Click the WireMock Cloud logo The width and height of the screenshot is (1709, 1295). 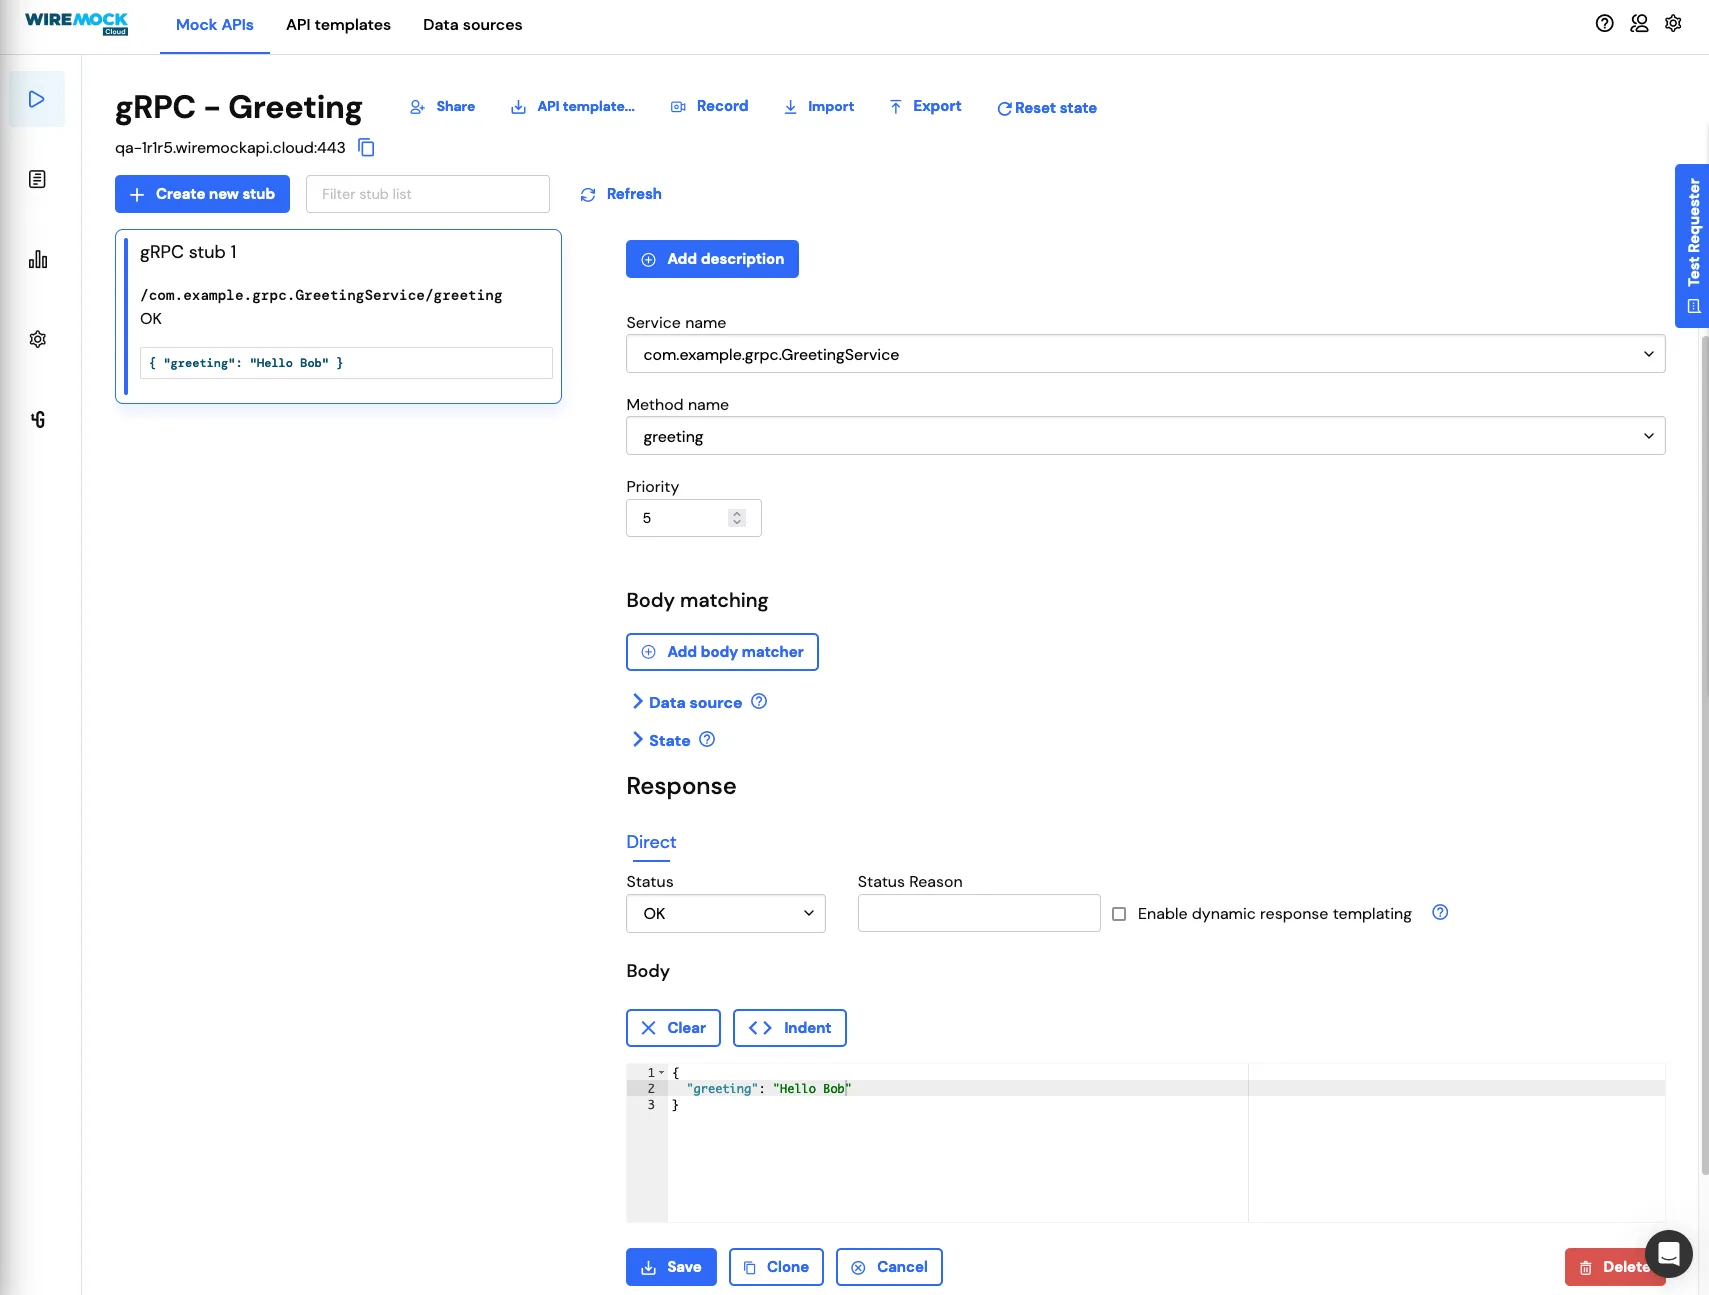coord(76,23)
